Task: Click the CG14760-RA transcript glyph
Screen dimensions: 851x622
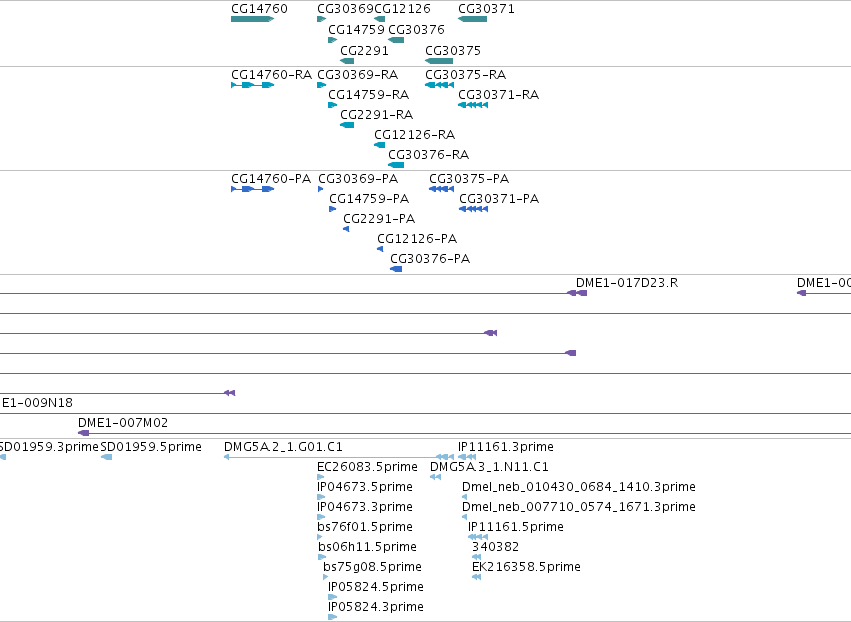Action: [252, 85]
